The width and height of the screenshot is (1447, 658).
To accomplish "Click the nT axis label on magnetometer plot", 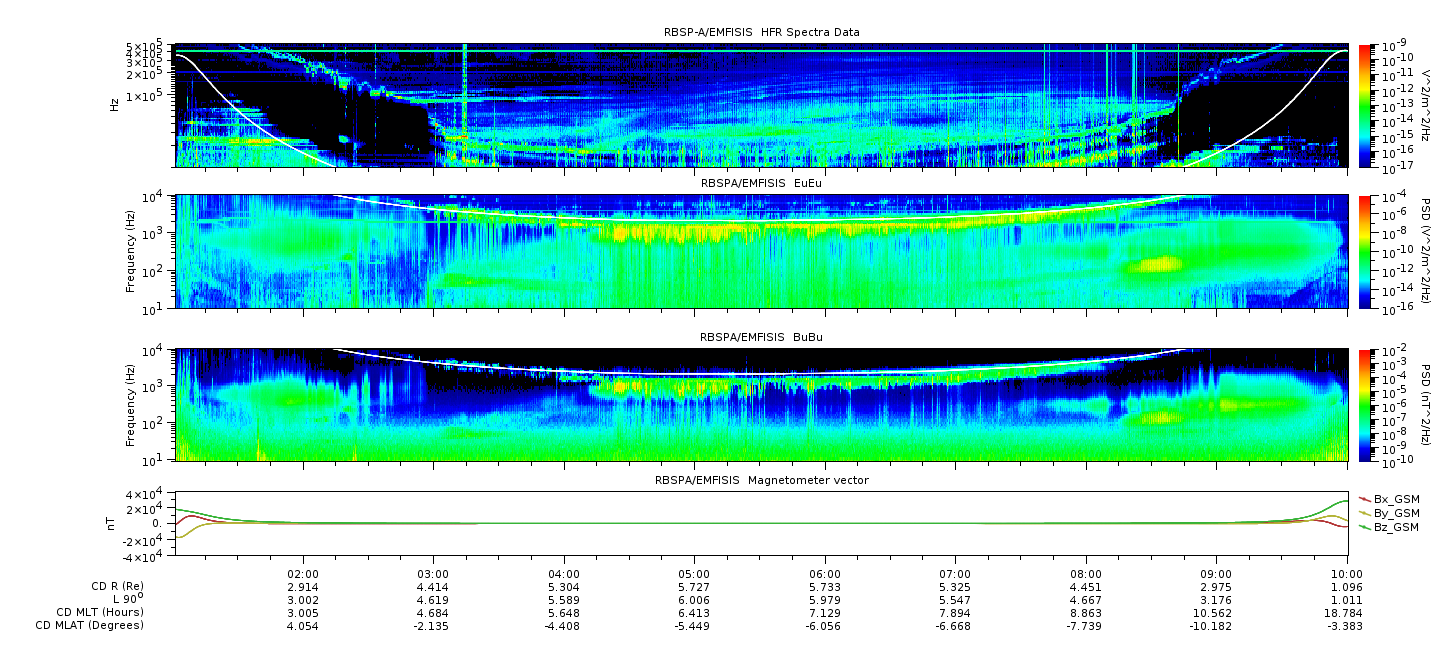I will (x=114, y=524).
